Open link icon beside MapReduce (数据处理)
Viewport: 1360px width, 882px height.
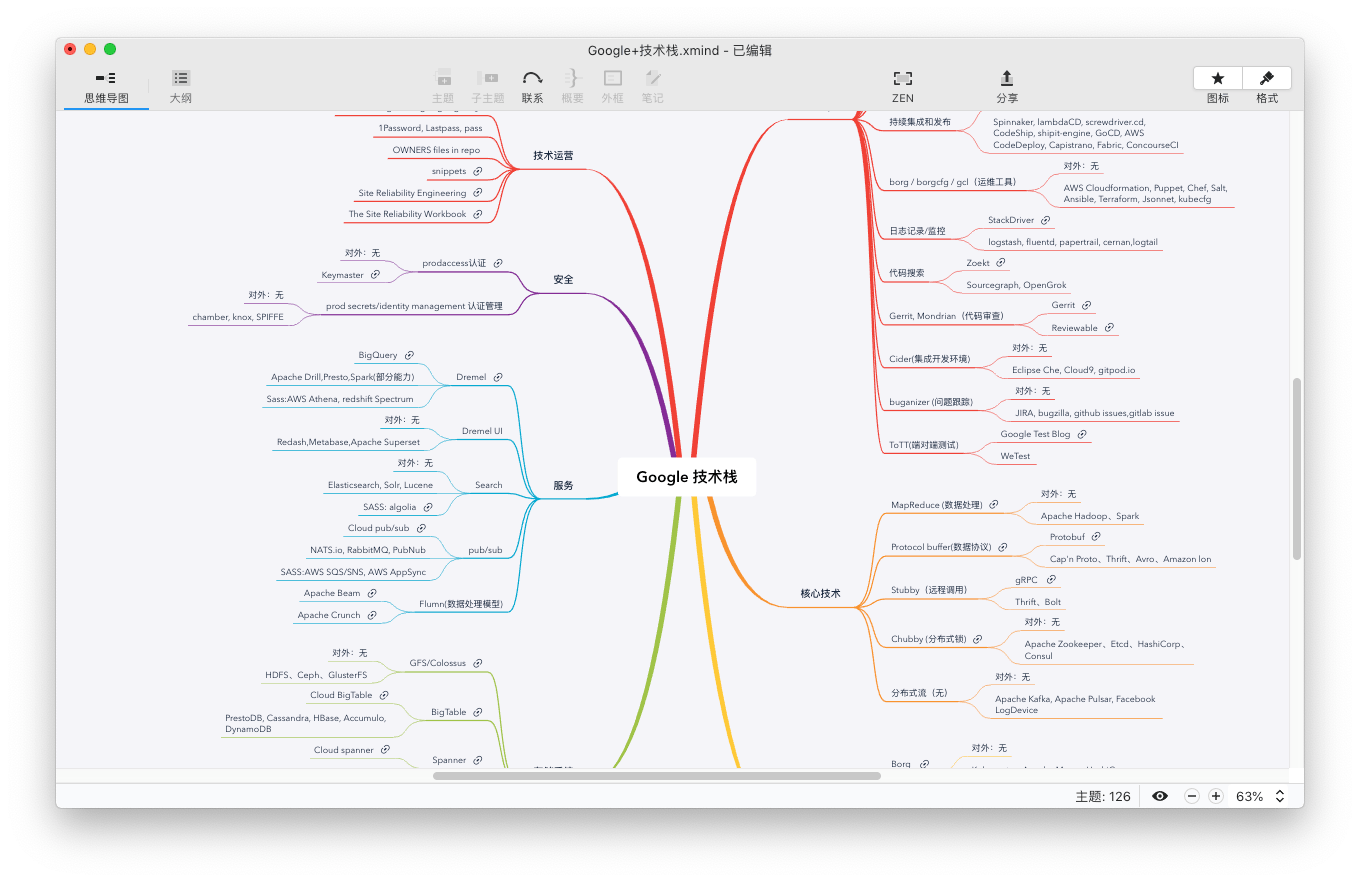coord(994,505)
